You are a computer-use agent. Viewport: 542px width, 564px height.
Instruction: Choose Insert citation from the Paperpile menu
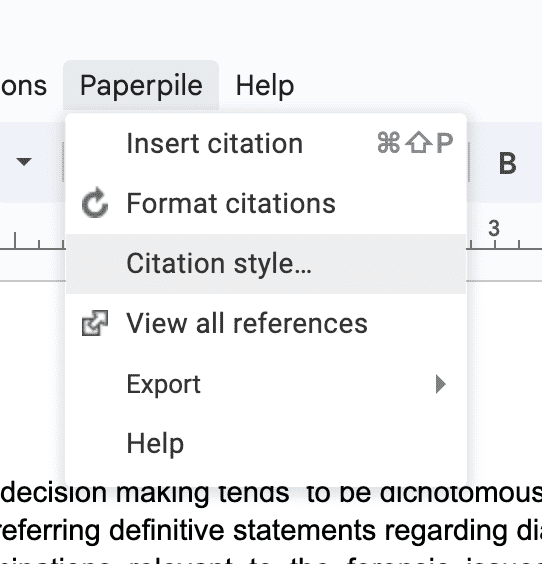pos(266,144)
